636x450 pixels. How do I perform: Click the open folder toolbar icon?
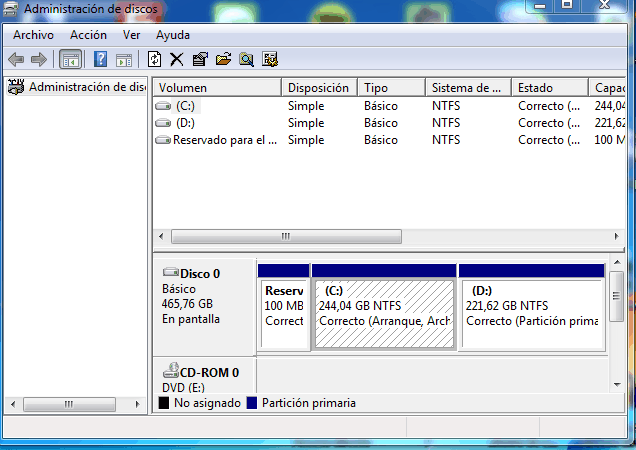click(x=223, y=59)
